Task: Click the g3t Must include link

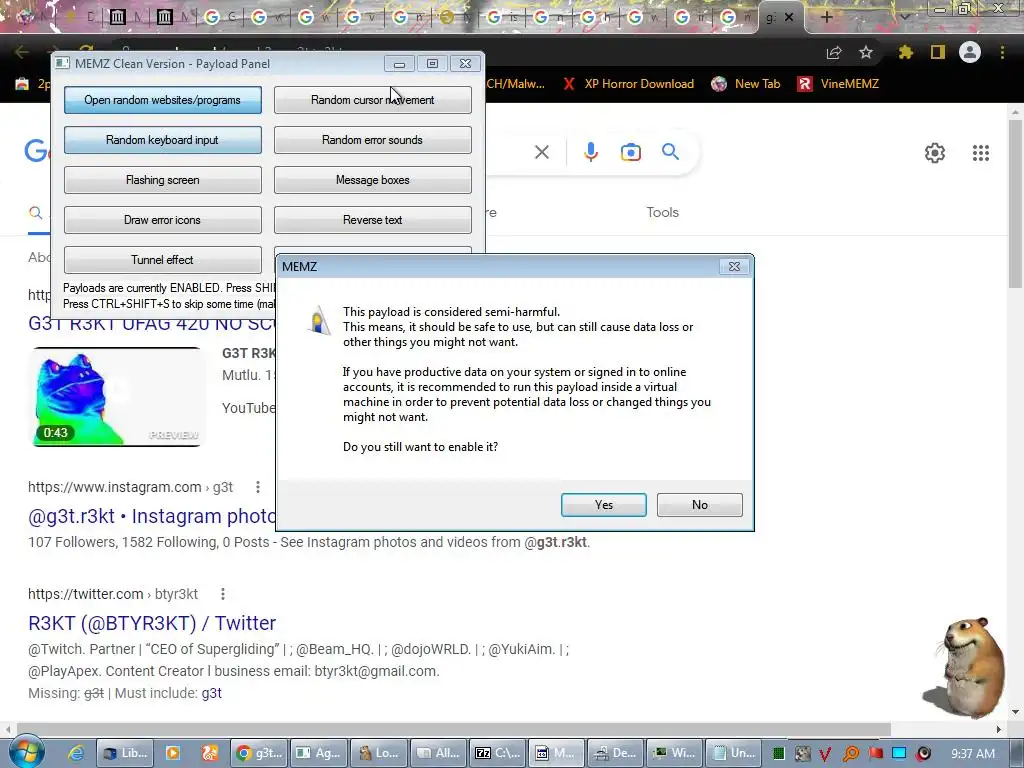Action: 212,693
